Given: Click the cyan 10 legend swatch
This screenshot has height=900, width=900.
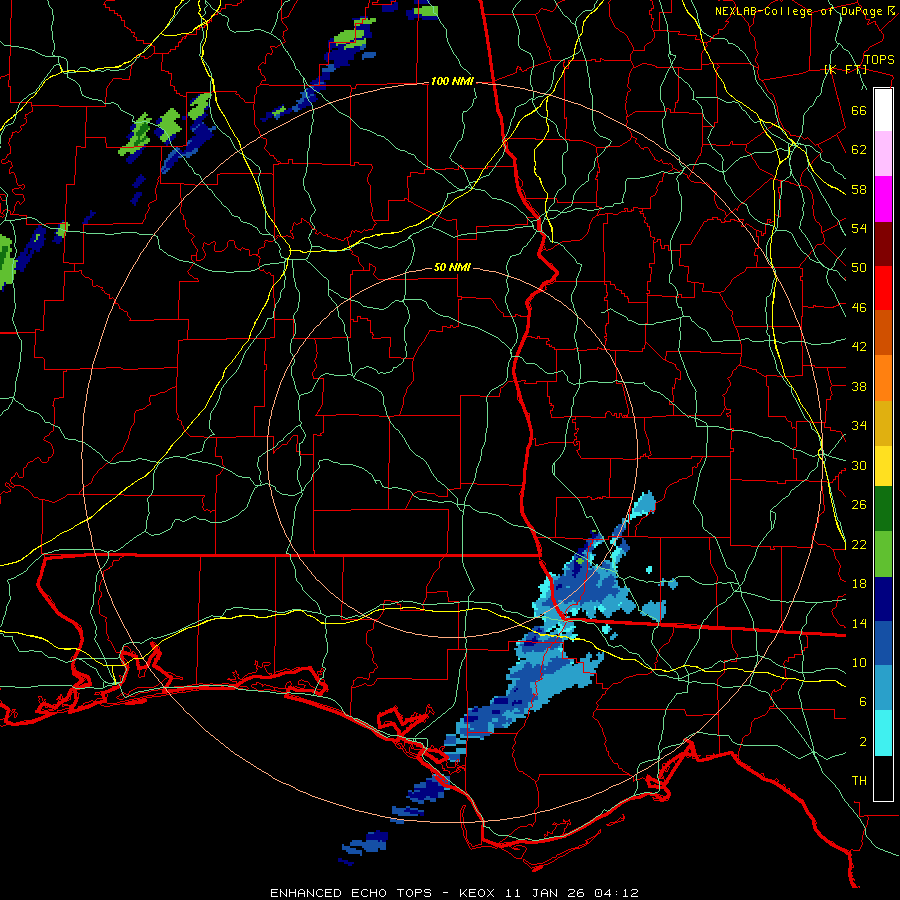Looking at the screenshot, I should [883, 733].
